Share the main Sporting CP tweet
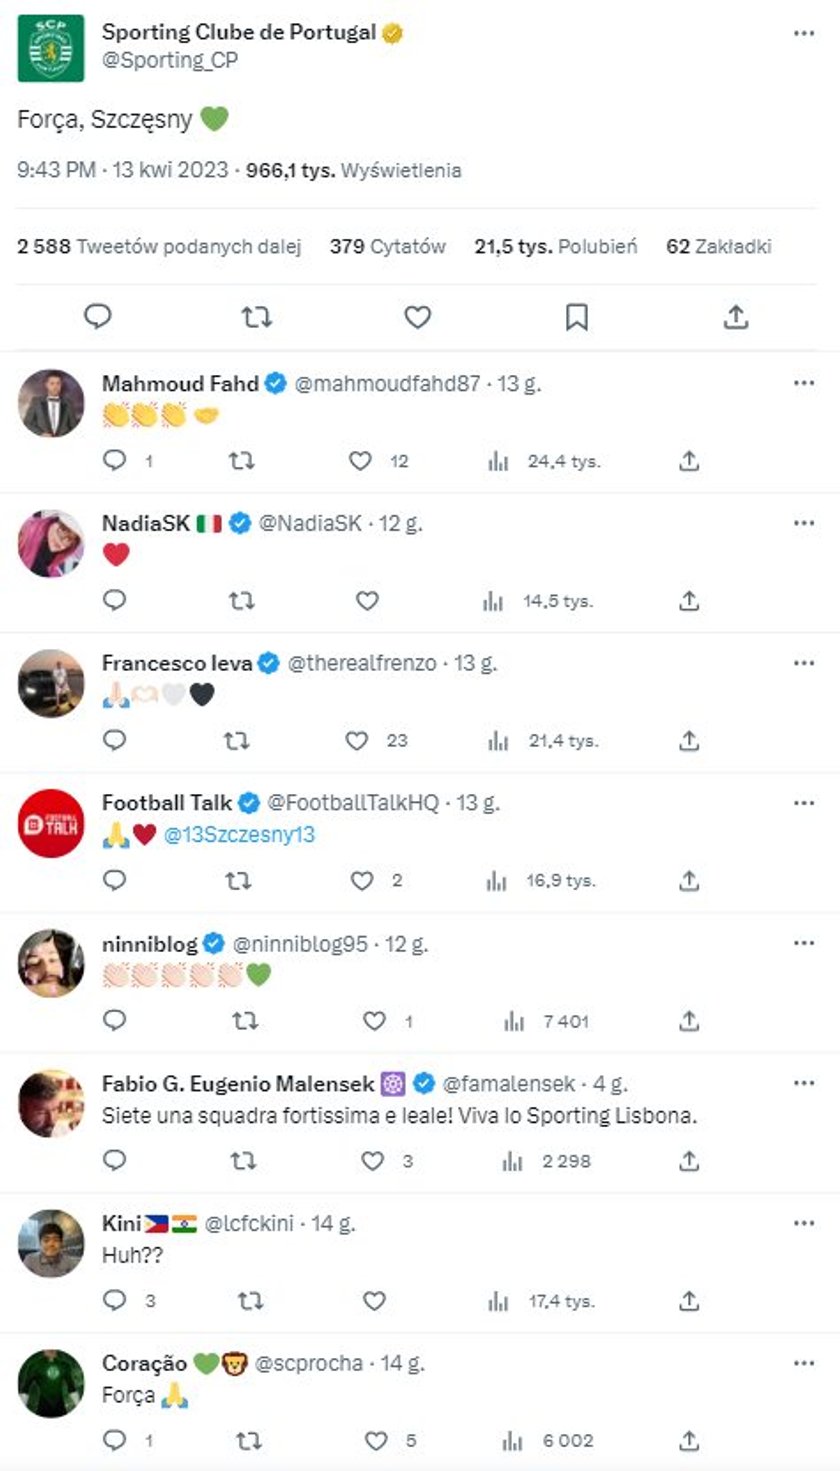 736,317
